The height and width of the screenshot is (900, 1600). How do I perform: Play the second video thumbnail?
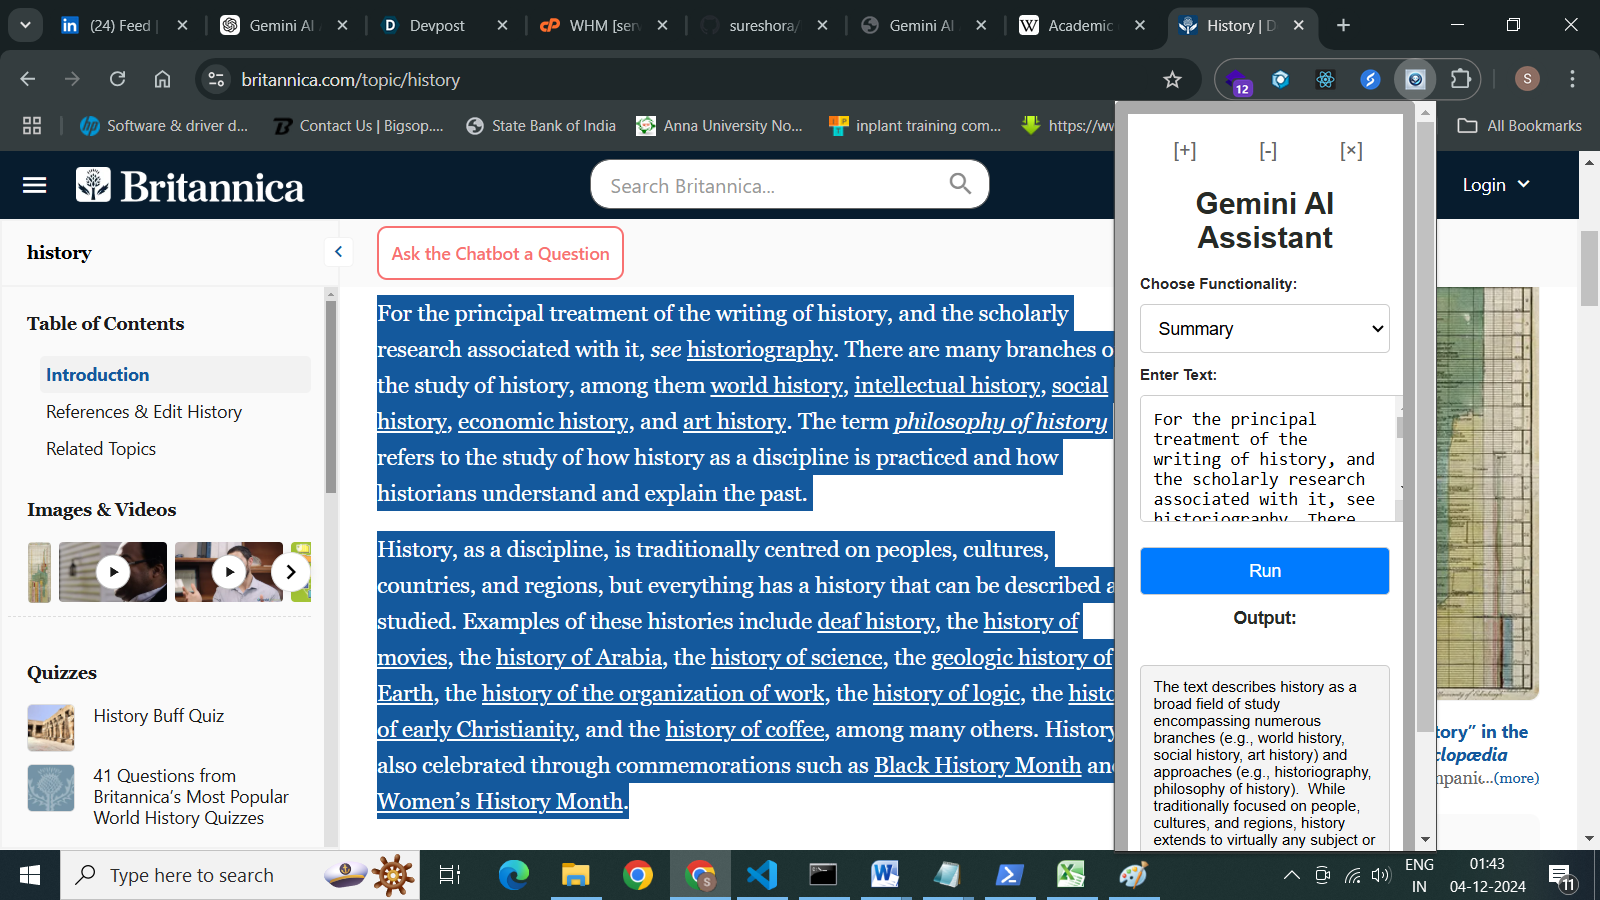tap(229, 572)
